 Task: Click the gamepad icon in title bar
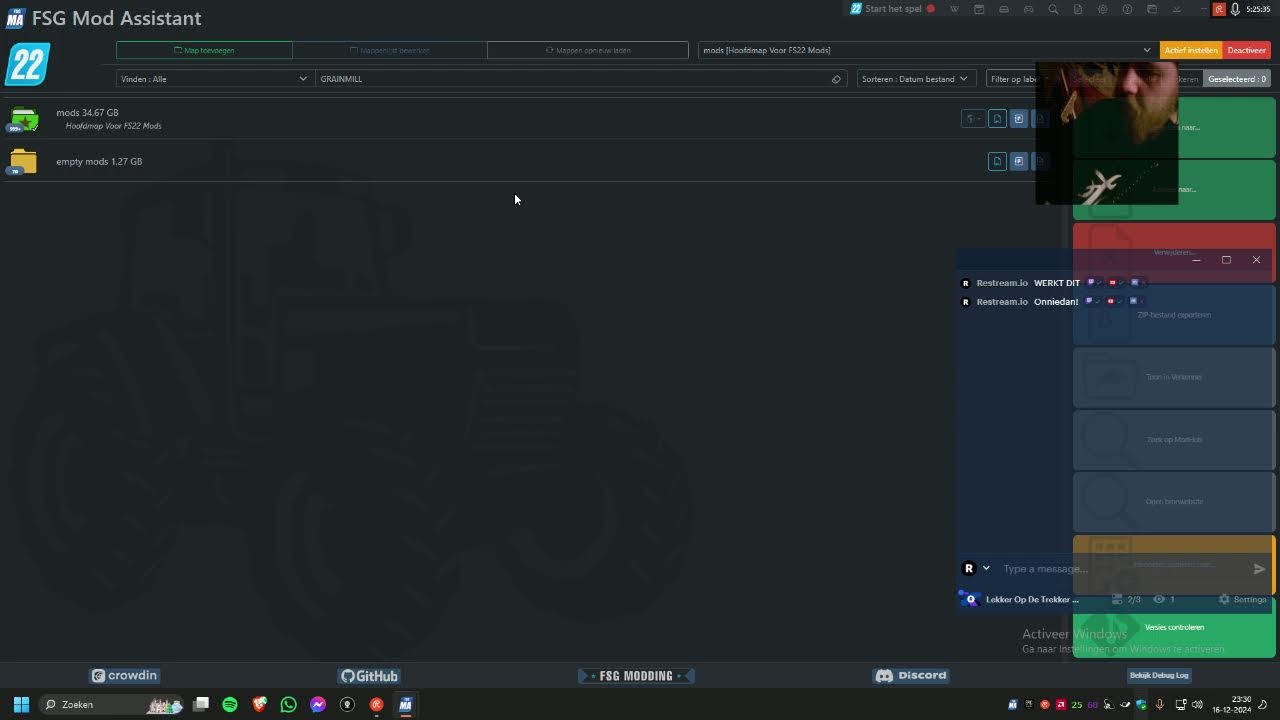1028,9
